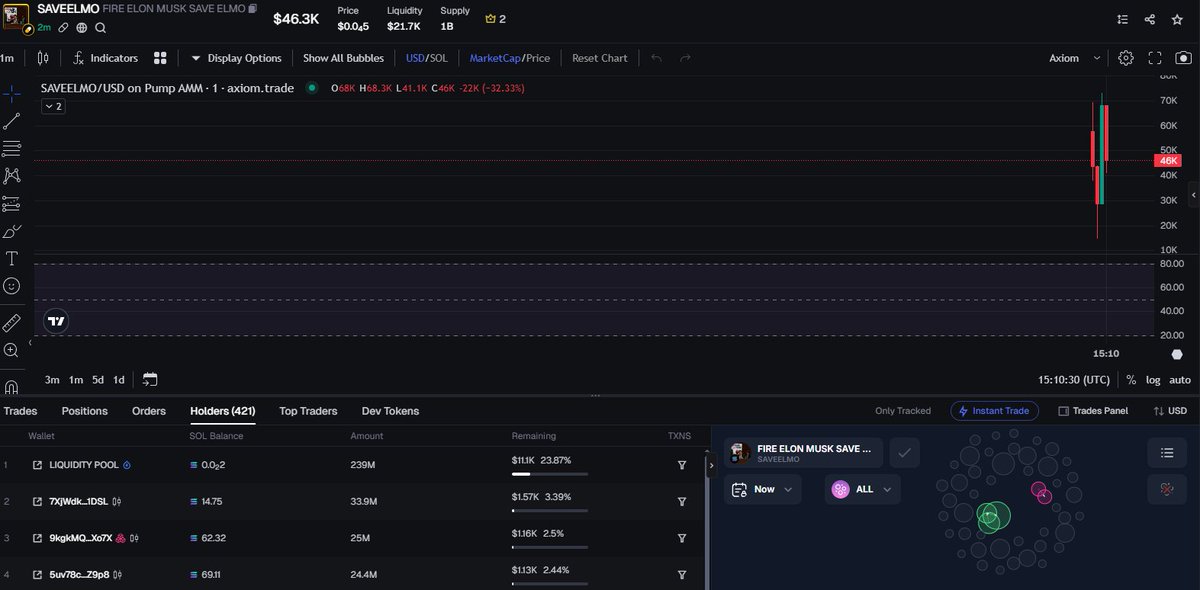Select the chart zoom-in tool
Screen dimensions: 1200x590
12,350
